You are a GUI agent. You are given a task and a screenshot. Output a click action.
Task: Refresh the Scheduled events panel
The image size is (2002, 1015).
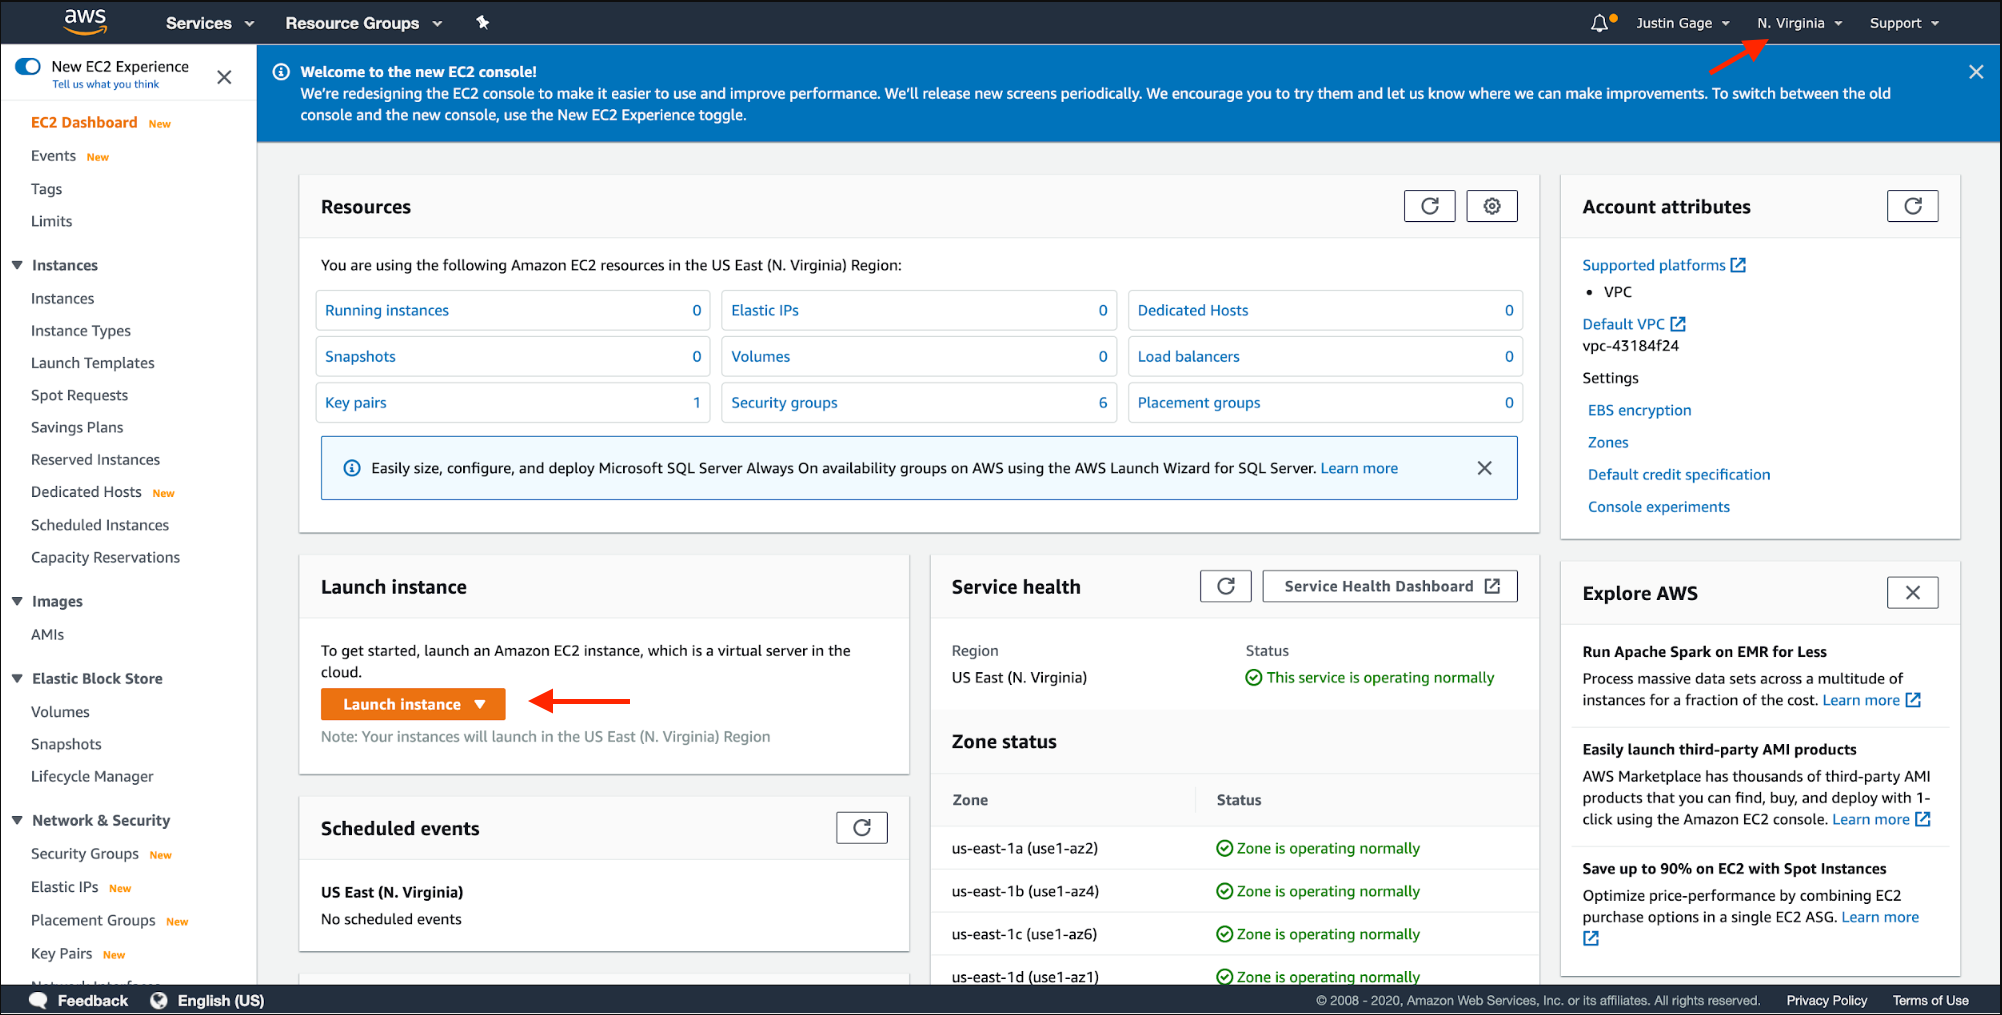point(861,828)
